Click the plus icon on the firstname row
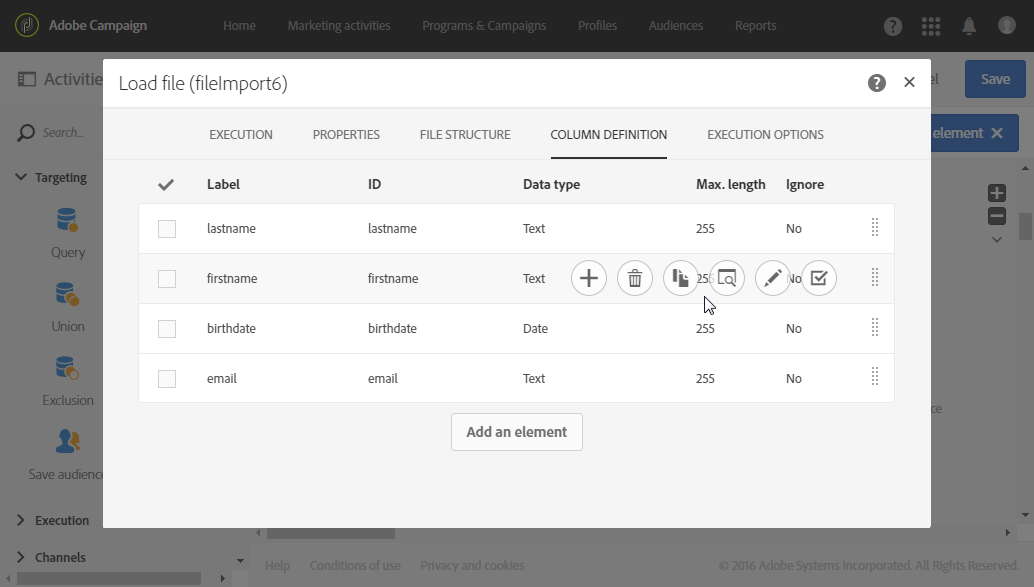1034x587 pixels. [589, 279]
